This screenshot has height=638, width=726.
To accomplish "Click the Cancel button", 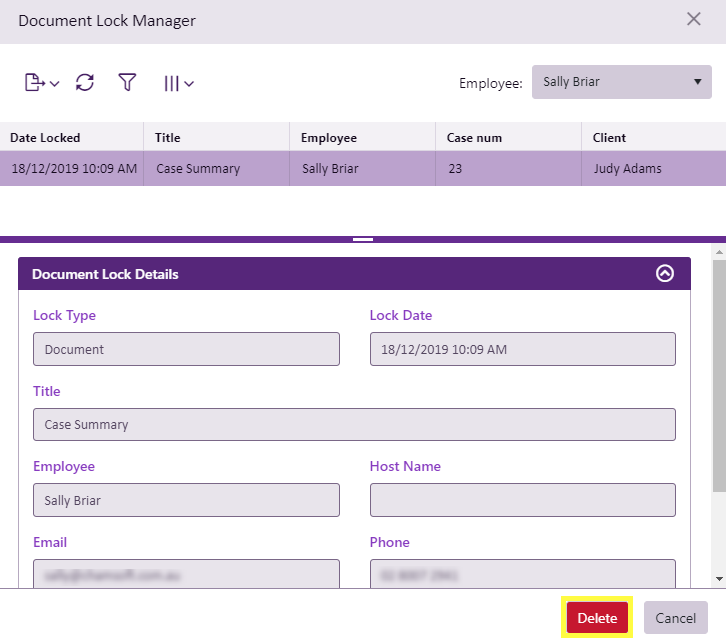I will 675,618.
